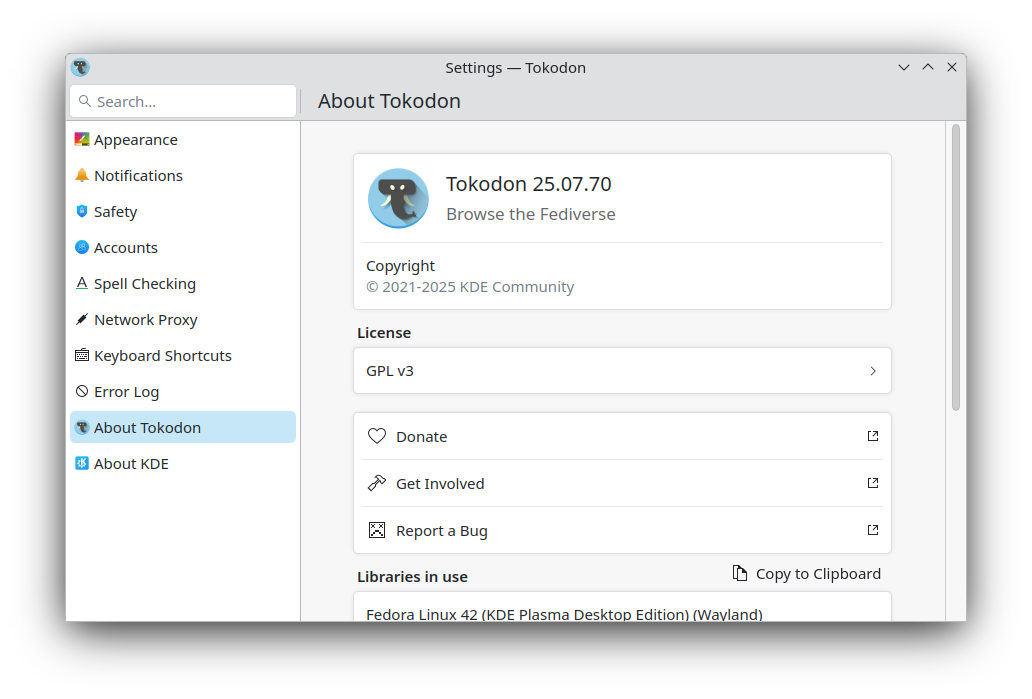Click the Notifications bell icon
The width and height of the screenshot is (1032, 699).
point(82,175)
